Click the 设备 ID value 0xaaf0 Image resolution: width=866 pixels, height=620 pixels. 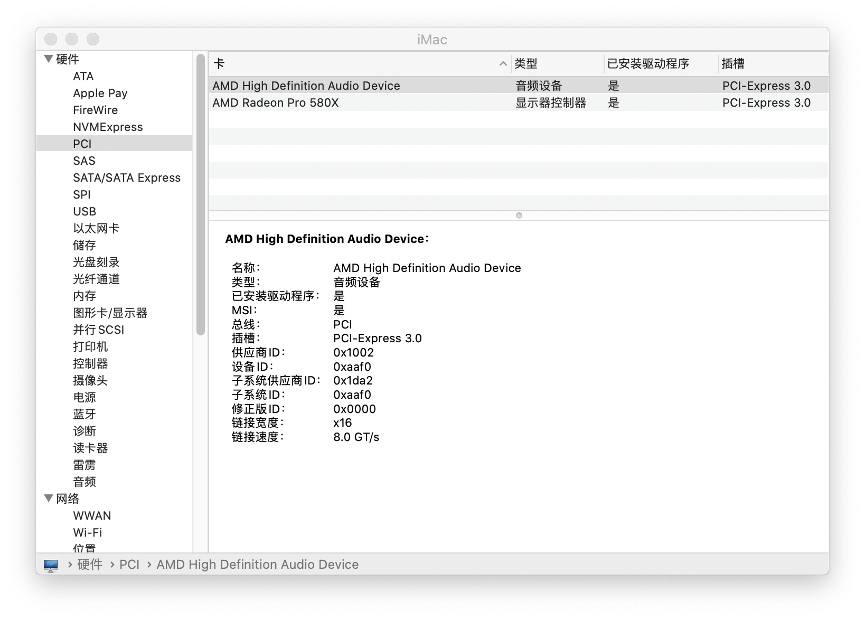(x=352, y=367)
